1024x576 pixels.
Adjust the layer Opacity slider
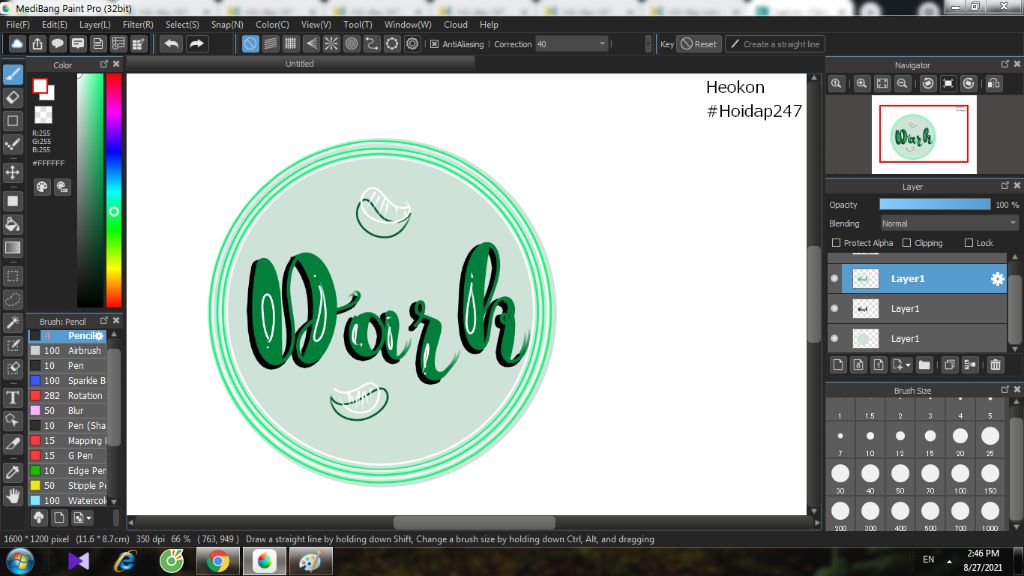coord(935,204)
